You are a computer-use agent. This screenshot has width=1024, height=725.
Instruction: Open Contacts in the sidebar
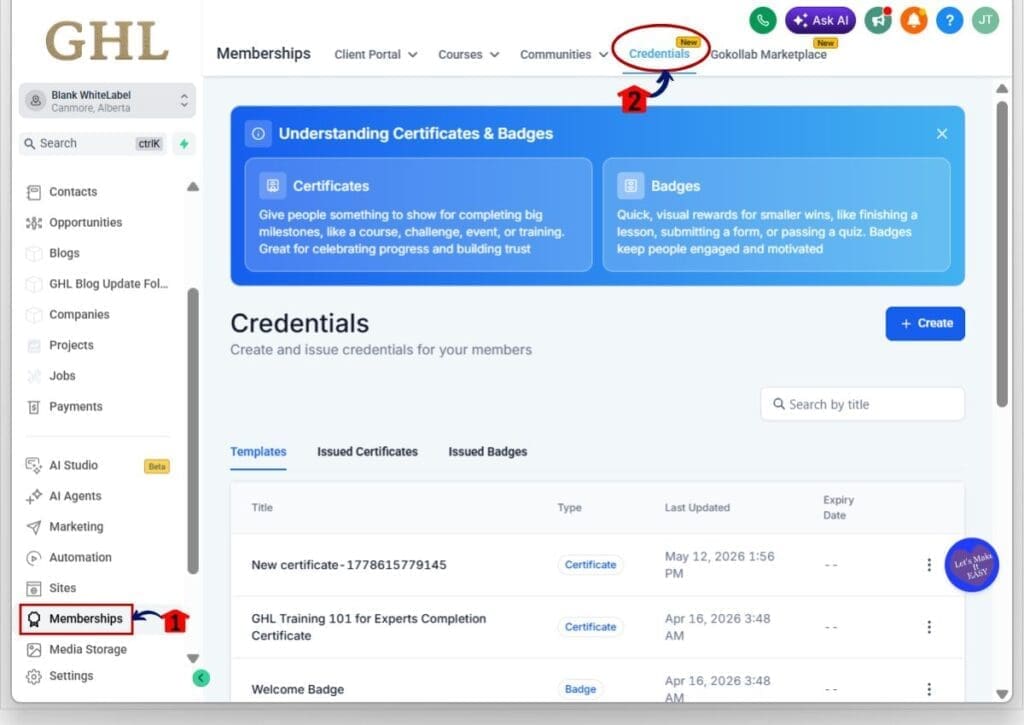[73, 191]
